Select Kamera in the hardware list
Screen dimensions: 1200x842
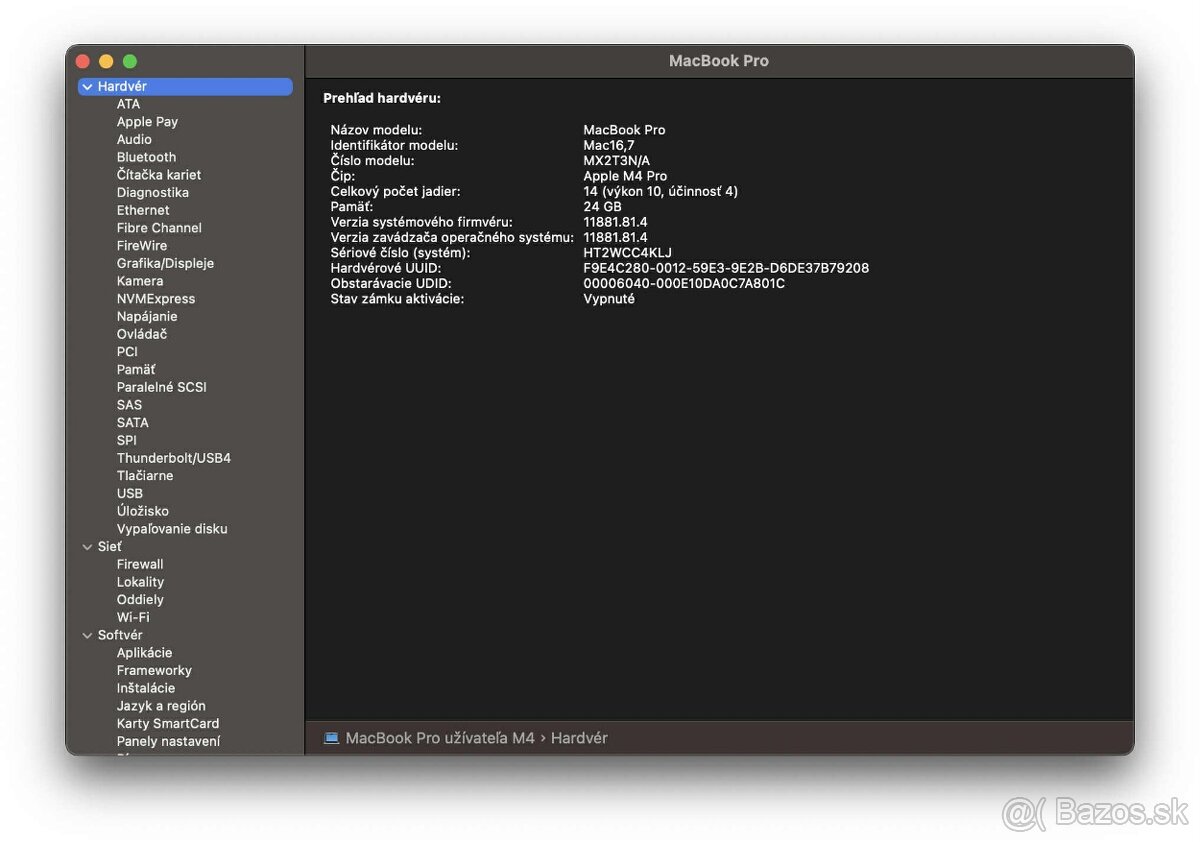pos(140,281)
